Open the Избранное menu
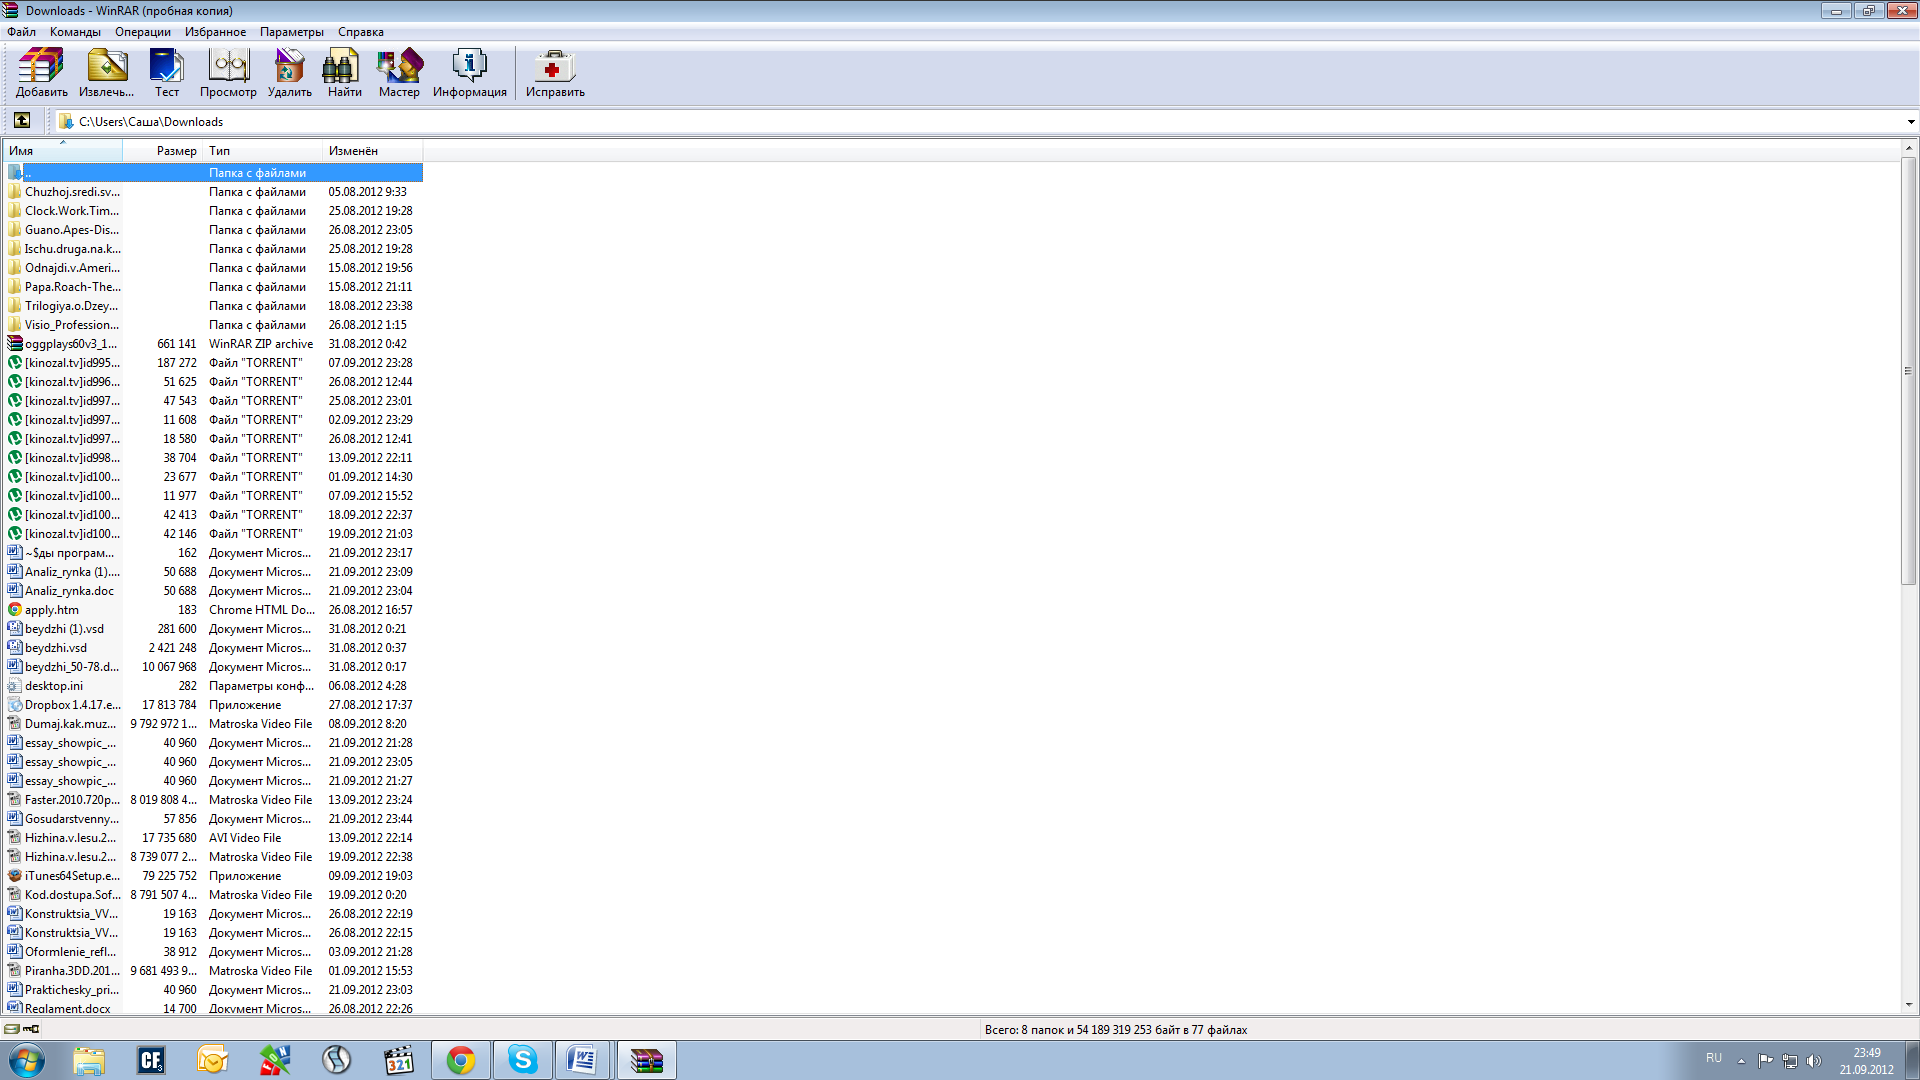The width and height of the screenshot is (1920, 1080). [x=215, y=32]
